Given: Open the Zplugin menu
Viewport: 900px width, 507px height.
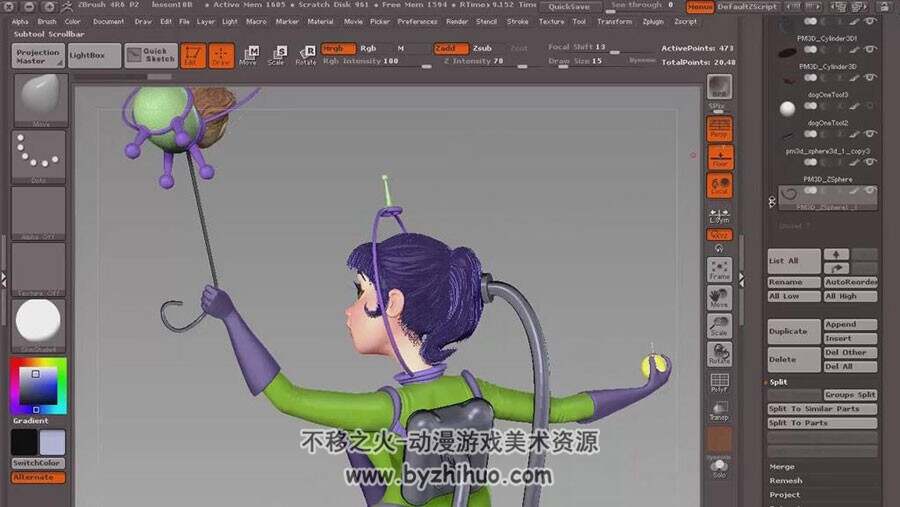Looking at the screenshot, I should 653,22.
